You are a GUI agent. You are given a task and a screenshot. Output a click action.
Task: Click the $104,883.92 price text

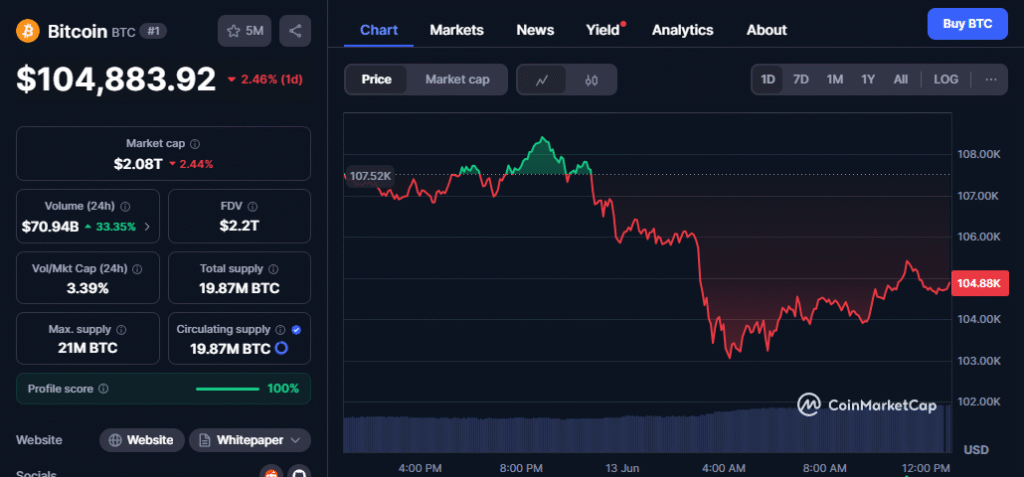(116, 79)
